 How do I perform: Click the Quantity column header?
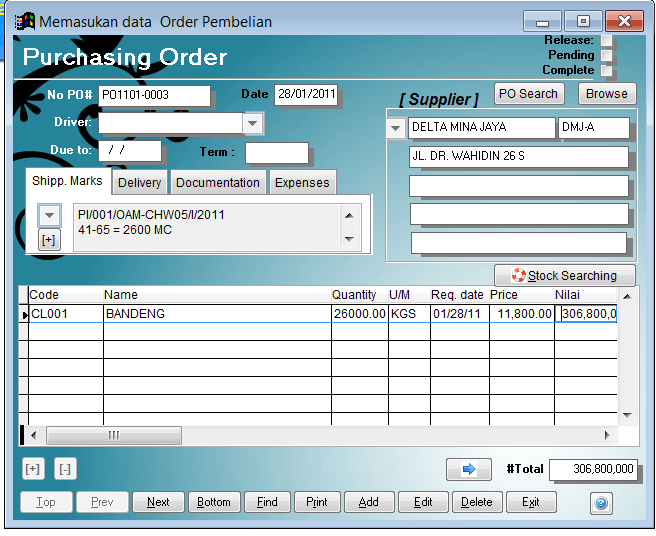(360, 295)
